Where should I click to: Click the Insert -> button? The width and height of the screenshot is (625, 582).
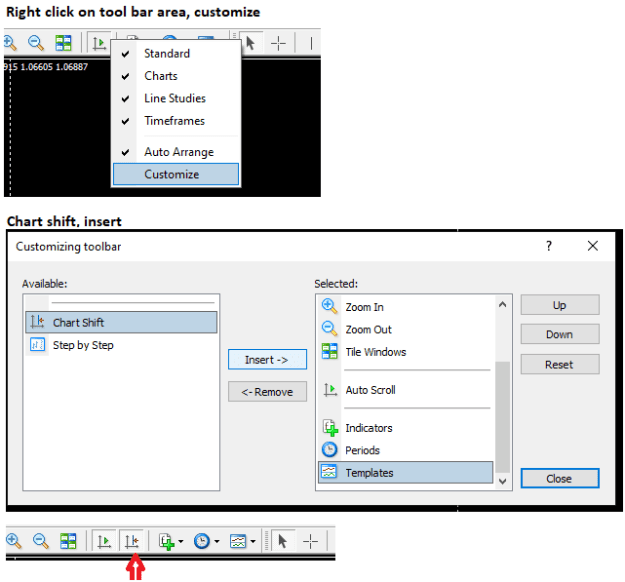pyautogui.click(x=267, y=360)
